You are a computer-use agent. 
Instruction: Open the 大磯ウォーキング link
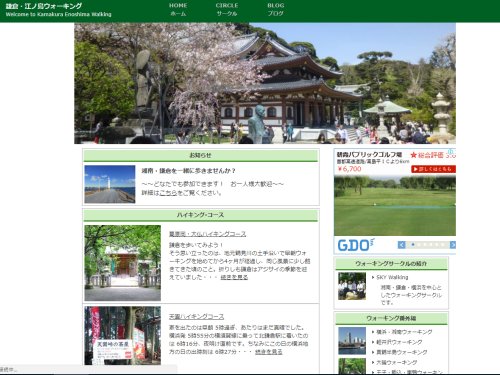pyautogui.click(x=396, y=362)
